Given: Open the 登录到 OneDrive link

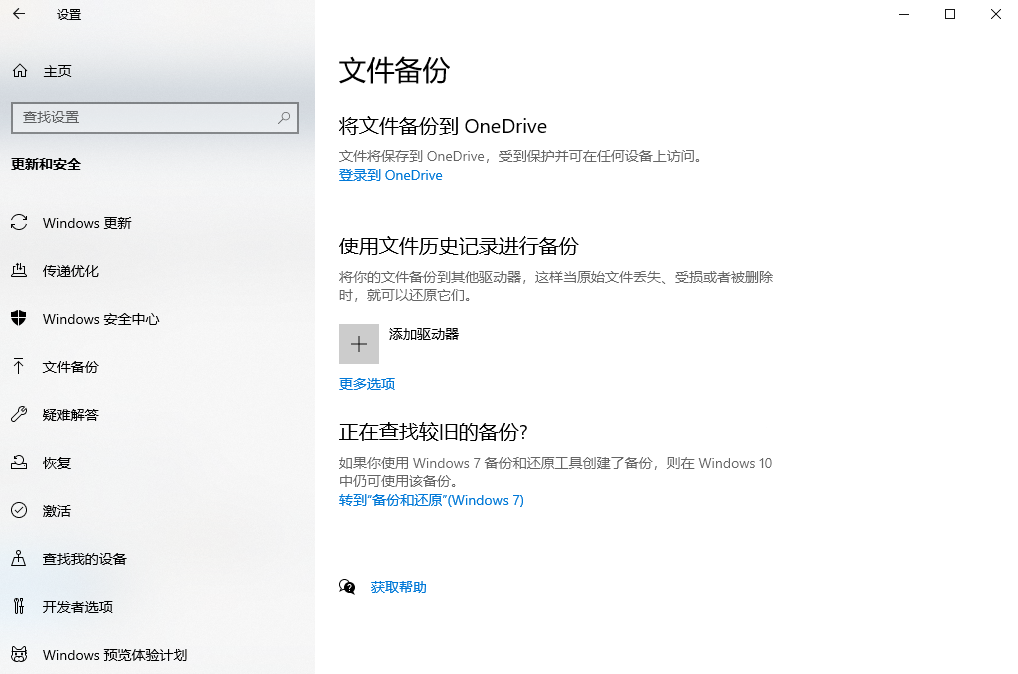Looking at the screenshot, I should tap(390, 175).
